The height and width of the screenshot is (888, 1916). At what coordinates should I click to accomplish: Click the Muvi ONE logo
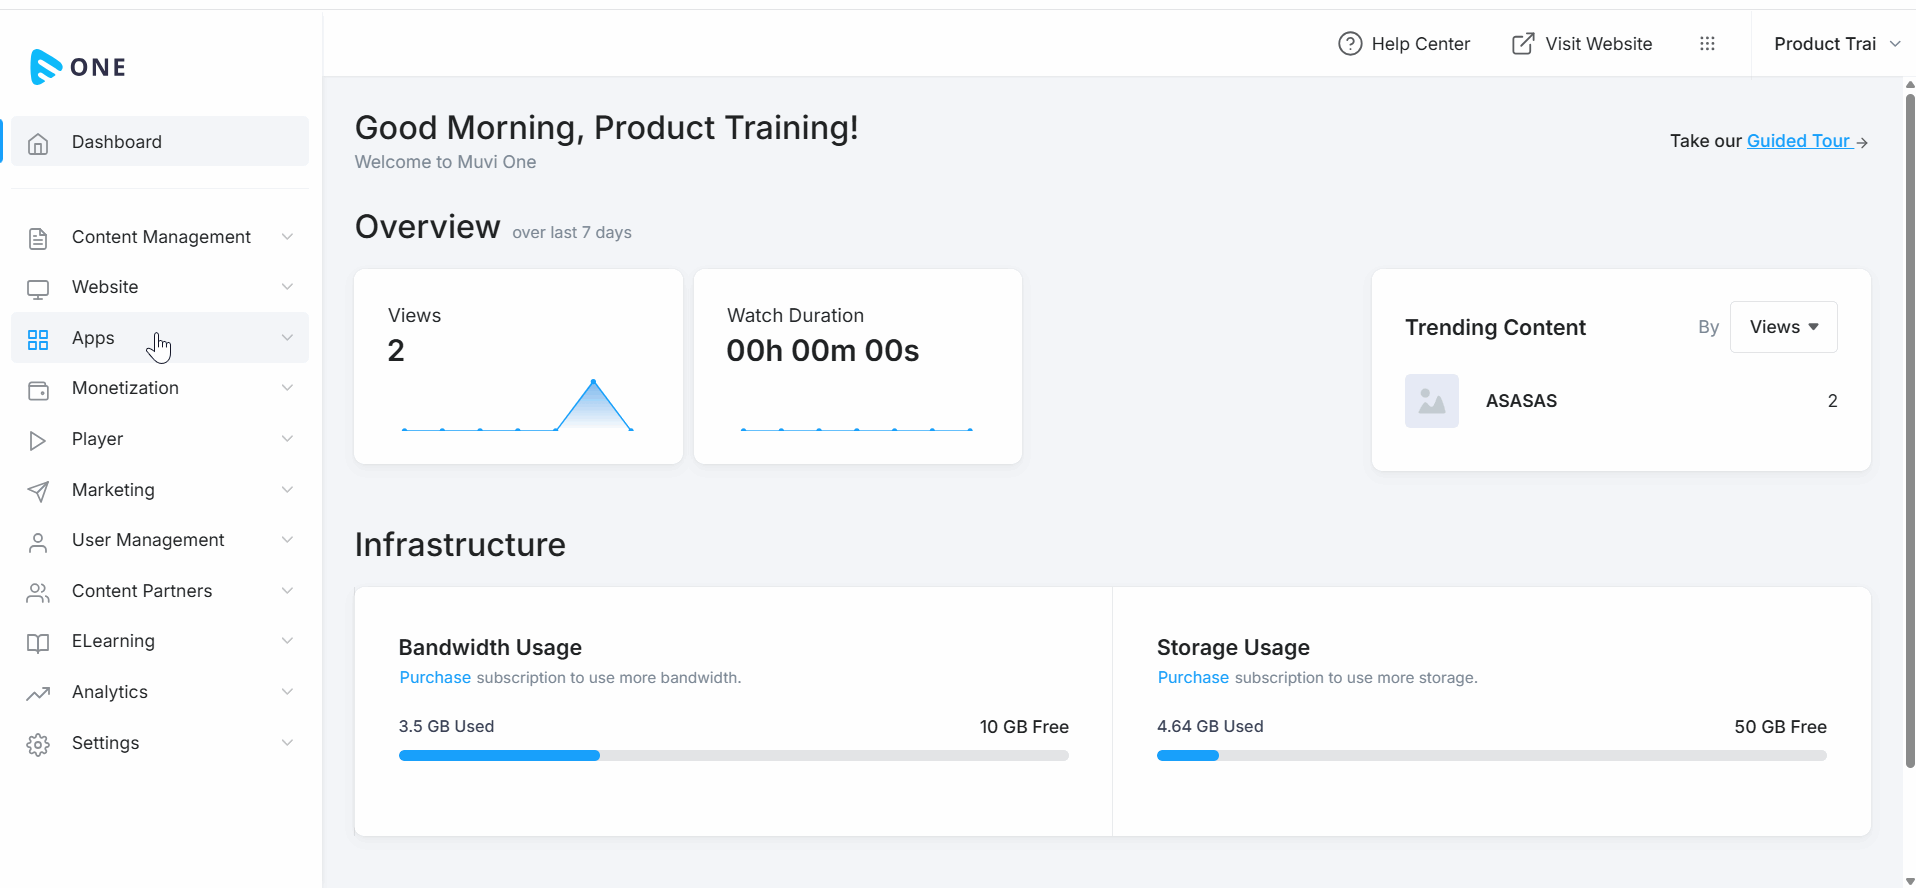pos(78,67)
